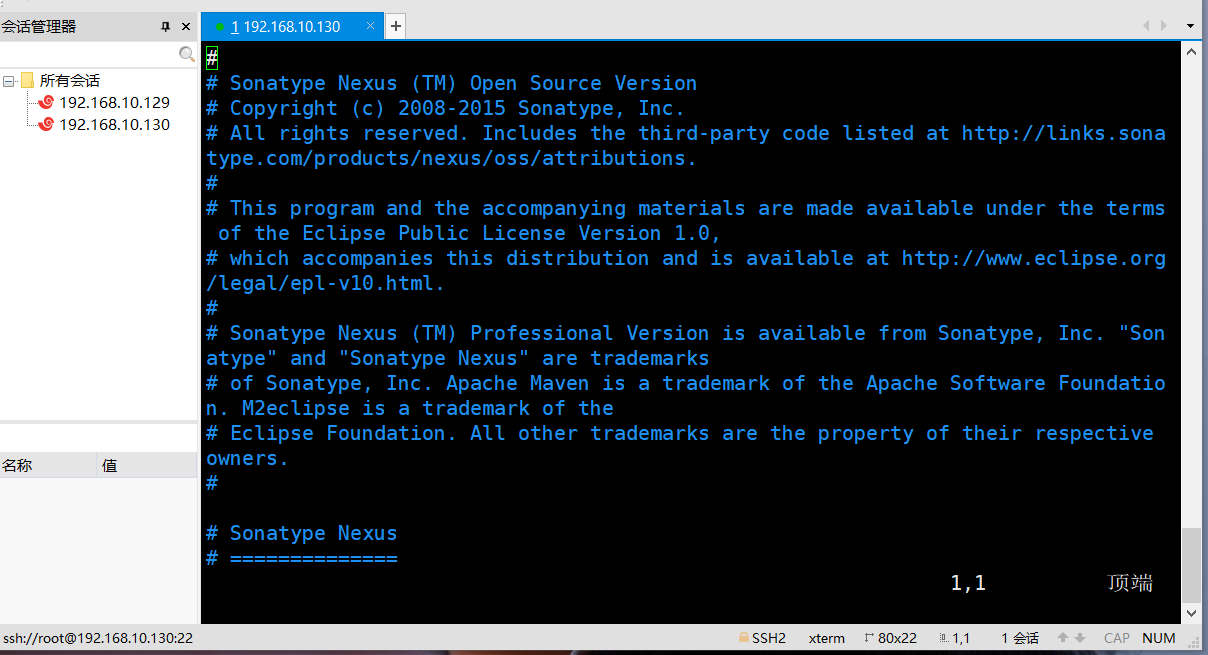Click the status bar up arrow
The width and height of the screenshot is (1208, 655).
1063,638
